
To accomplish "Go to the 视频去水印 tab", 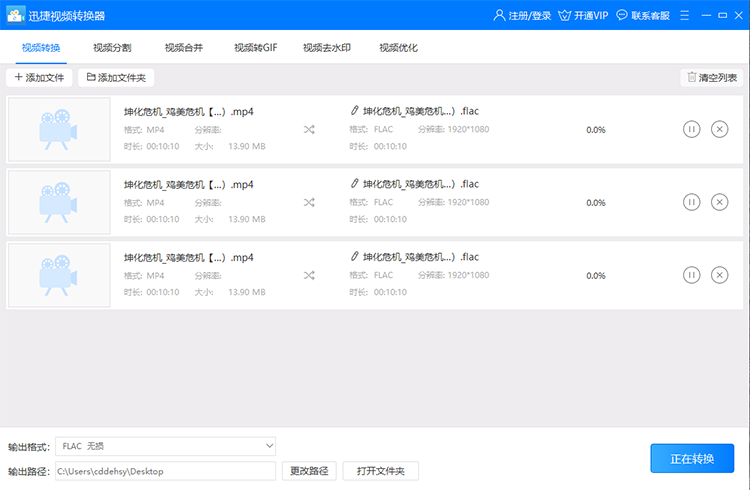I will [327, 47].
